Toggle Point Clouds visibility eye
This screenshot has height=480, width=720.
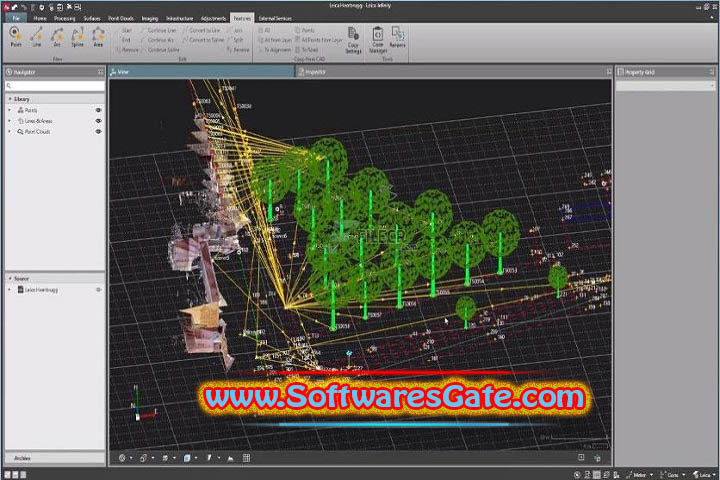tap(98, 131)
